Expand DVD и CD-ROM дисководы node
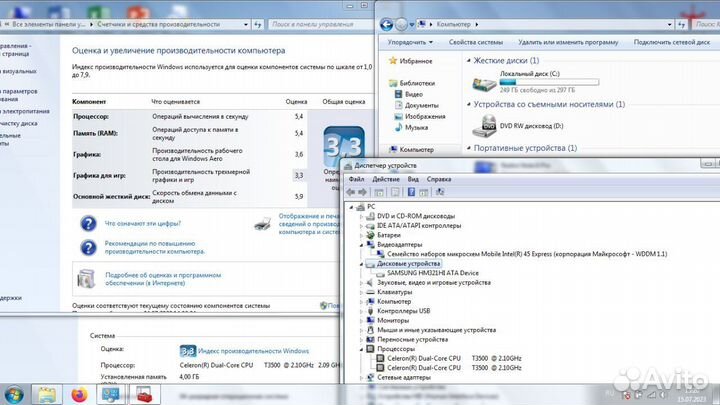The width and height of the screenshot is (720, 405). tap(361, 216)
